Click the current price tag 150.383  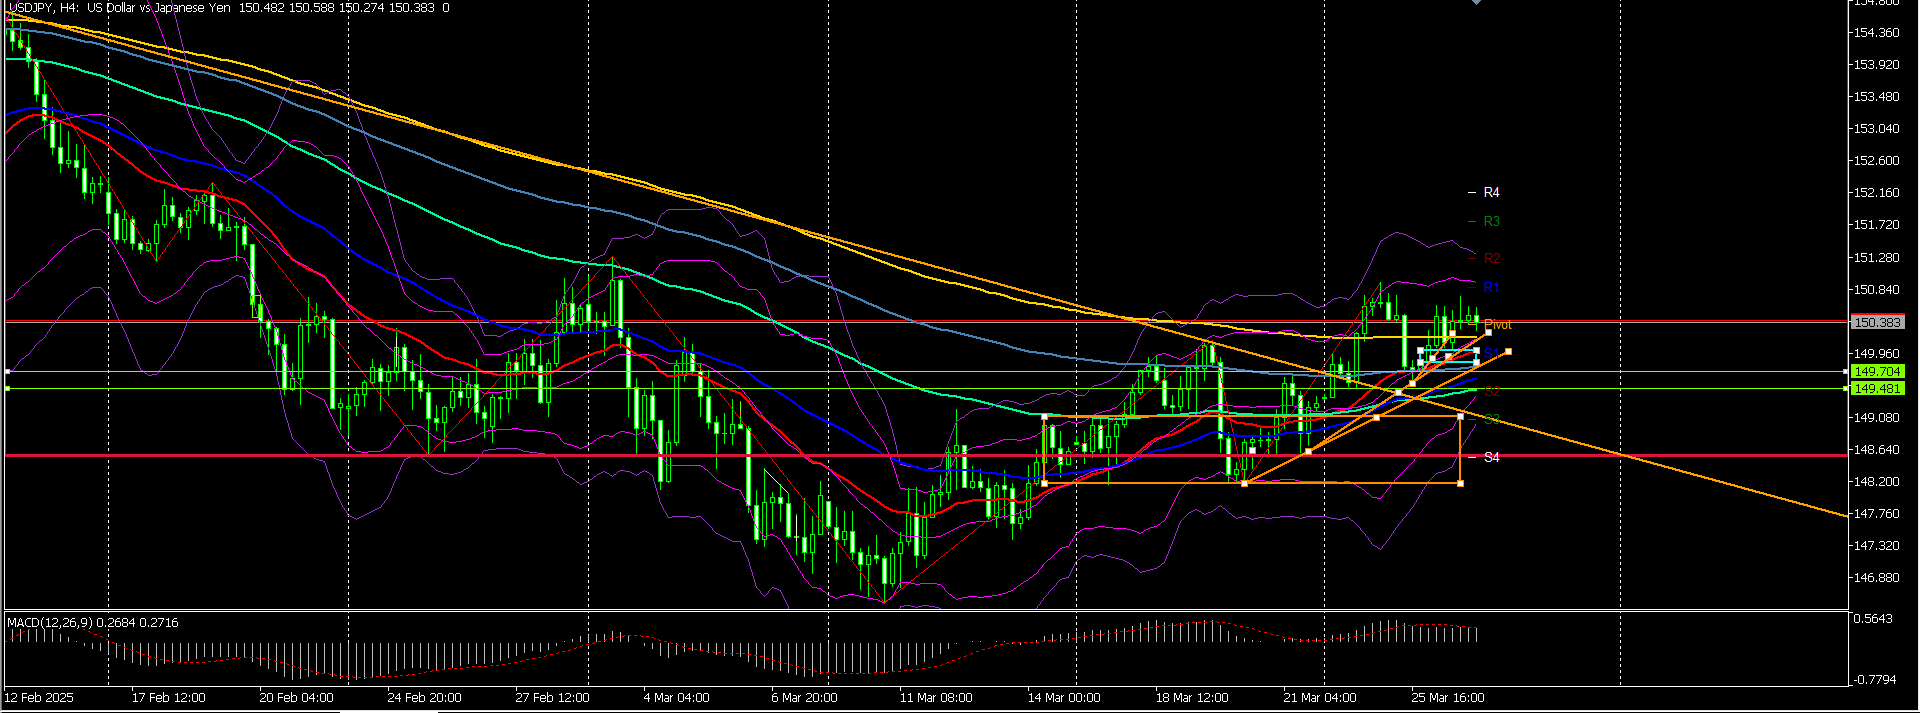pos(1877,322)
